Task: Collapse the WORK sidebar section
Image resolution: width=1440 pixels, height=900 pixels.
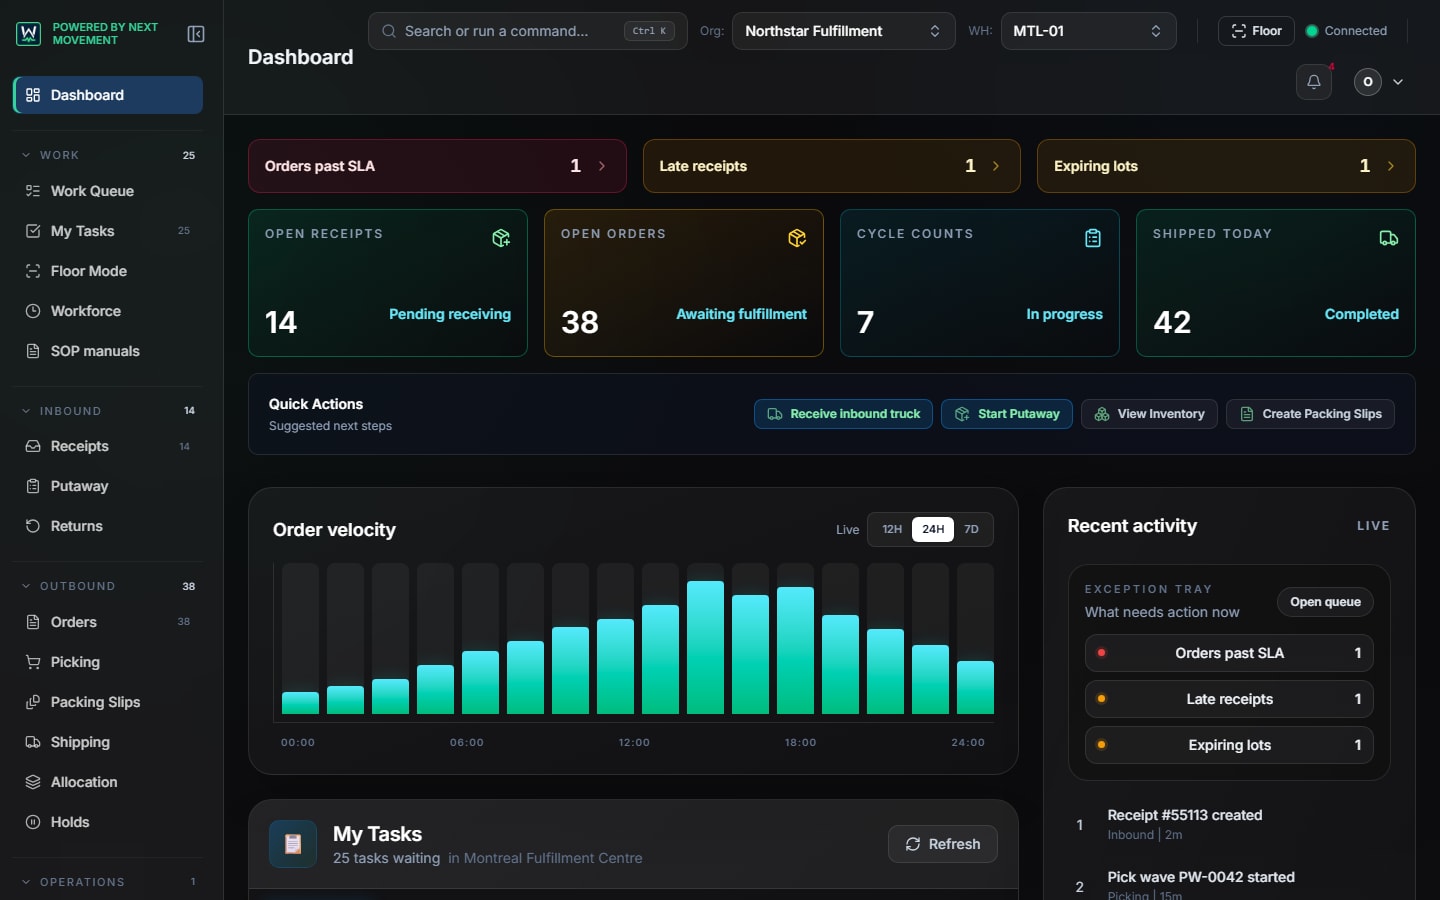Action: click(26, 155)
